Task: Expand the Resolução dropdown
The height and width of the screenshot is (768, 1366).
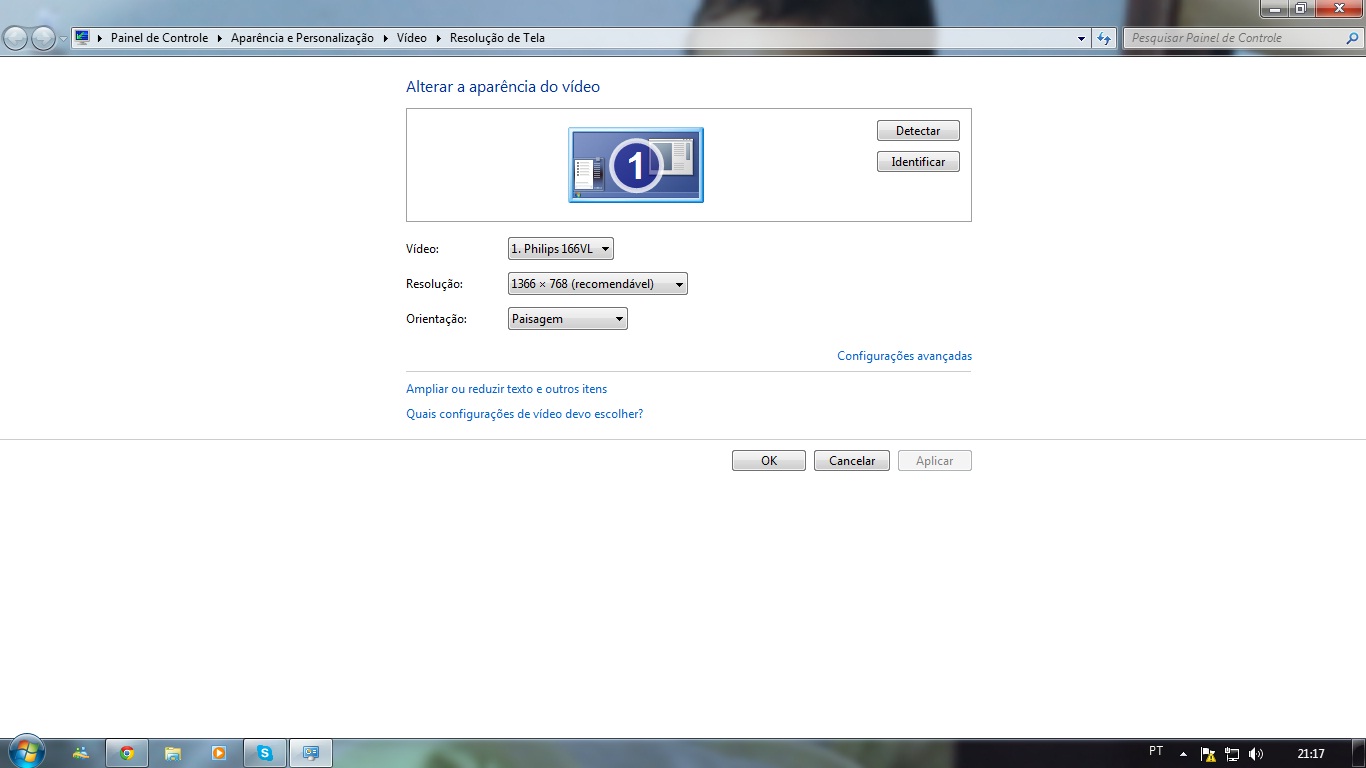Action: click(x=597, y=284)
